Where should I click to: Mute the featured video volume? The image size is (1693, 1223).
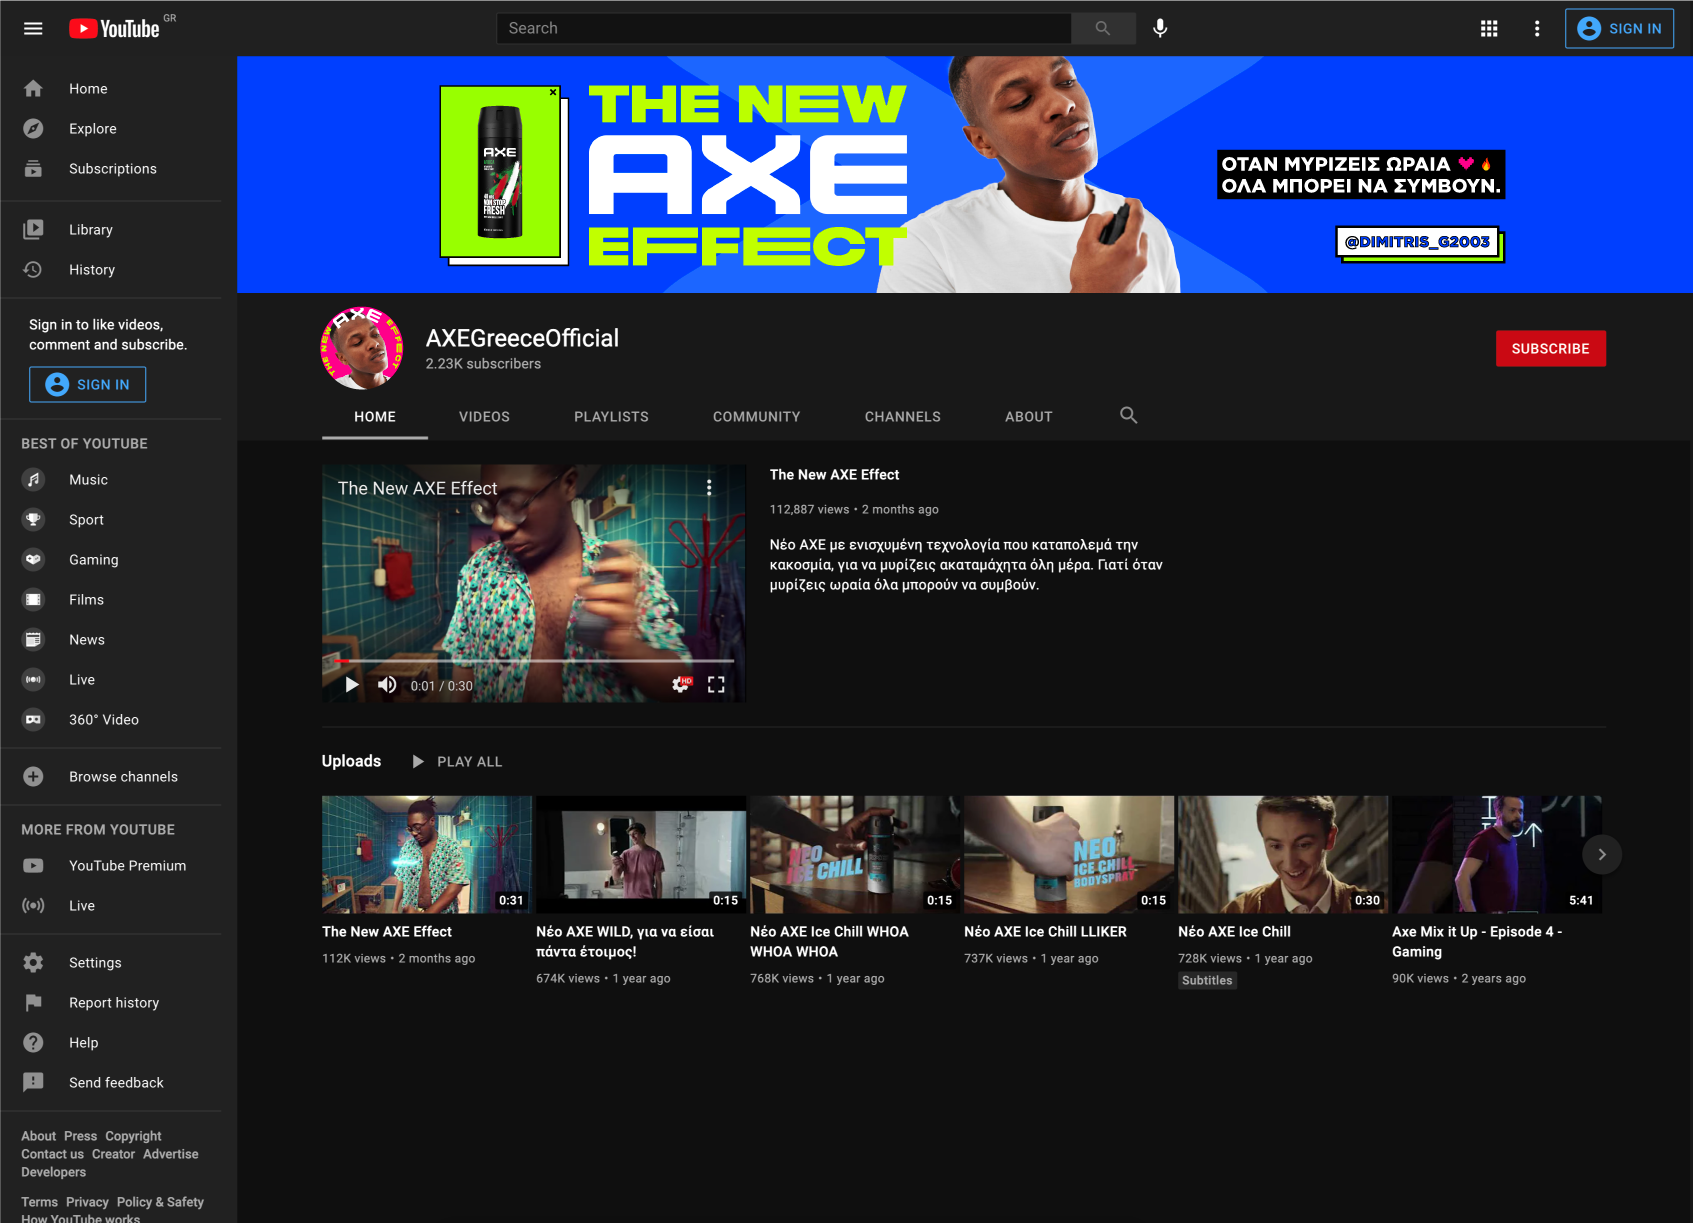387,685
